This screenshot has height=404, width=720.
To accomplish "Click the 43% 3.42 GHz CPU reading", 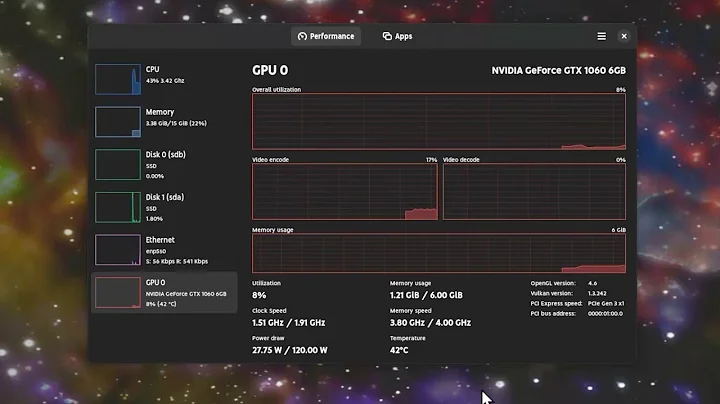I will 165,81.
